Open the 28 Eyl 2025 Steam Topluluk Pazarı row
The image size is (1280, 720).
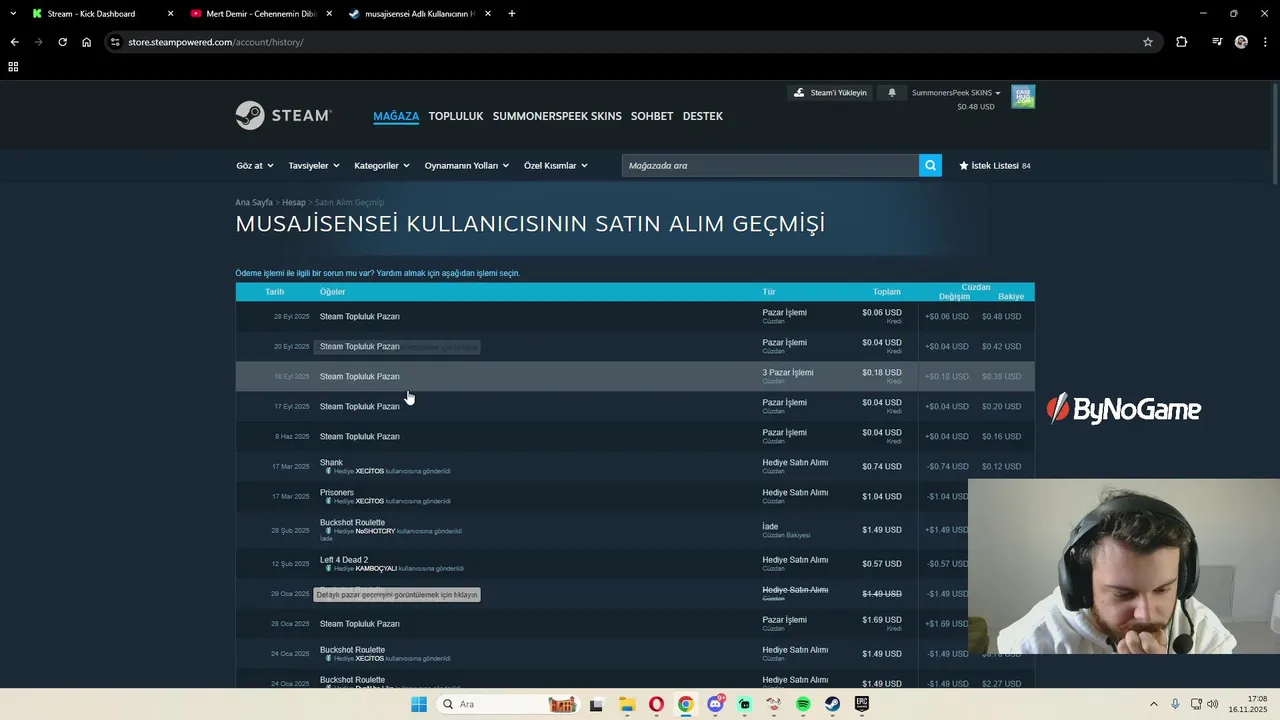point(635,316)
